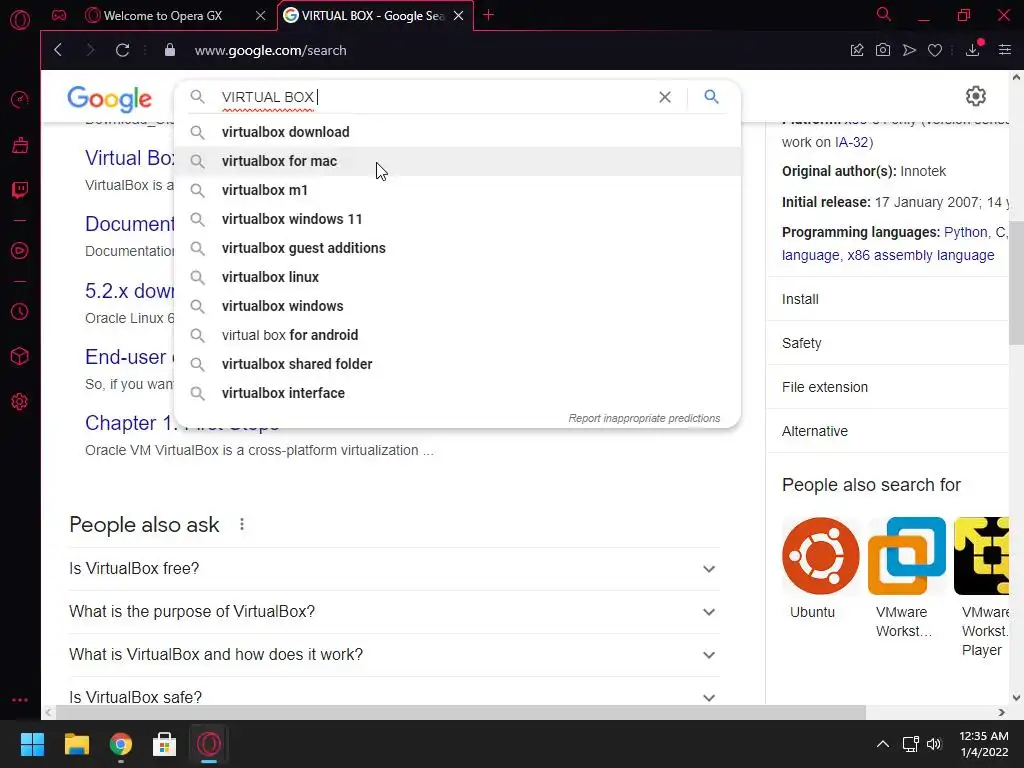The width and height of the screenshot is (1024, 768).
Task: Expand question Is VirtualBox safe?
Action: pyautogui.click(x=394, y=692)
